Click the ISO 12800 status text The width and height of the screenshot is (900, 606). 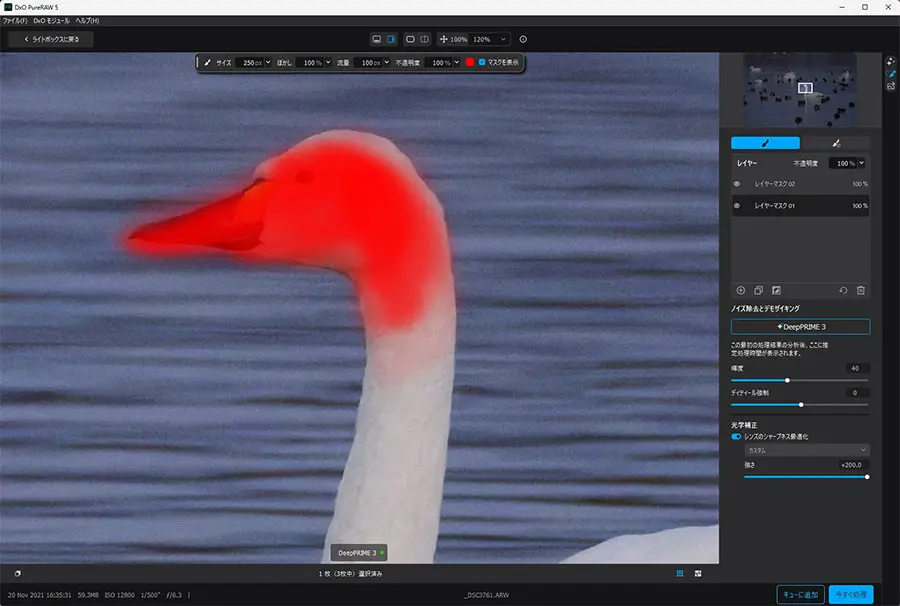[x=119, y=595]
